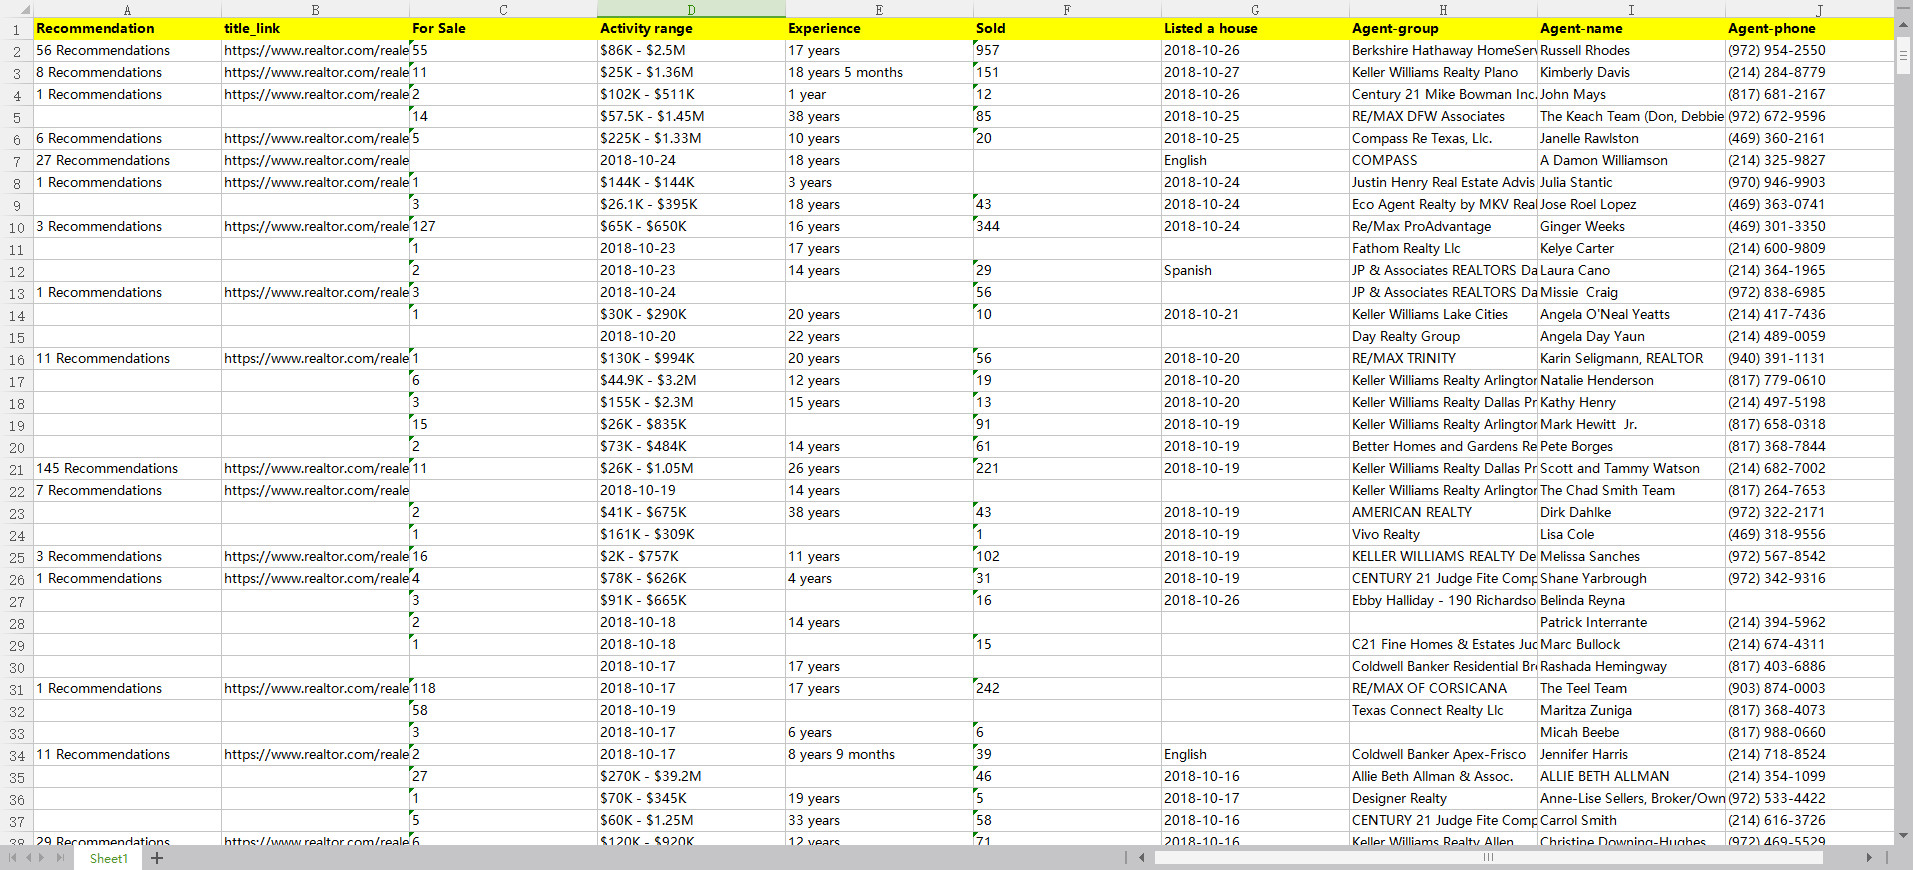
Task: Select phone number (817) 681-2167
Action: point(1810,95)
